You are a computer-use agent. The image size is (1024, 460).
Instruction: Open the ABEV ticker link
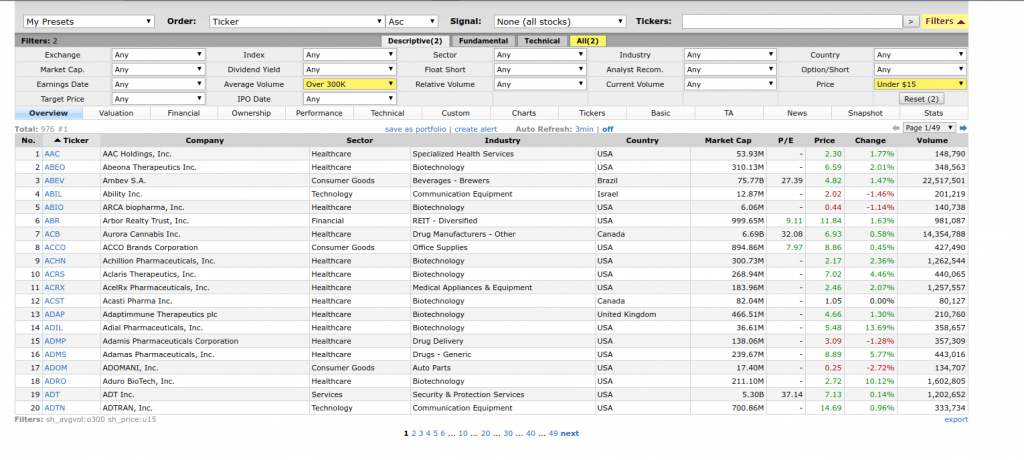point(54,180)
